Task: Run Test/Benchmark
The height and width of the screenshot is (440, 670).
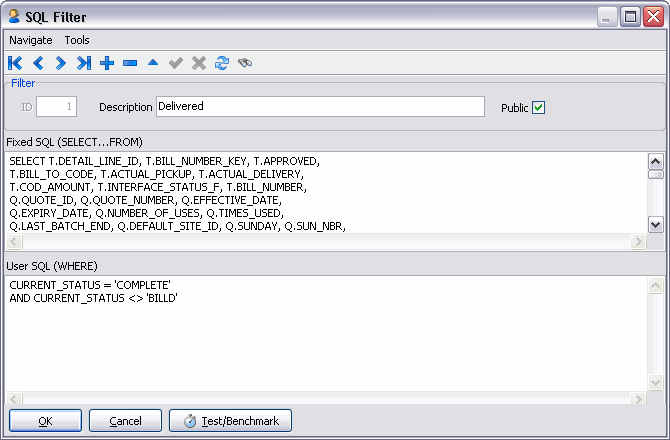Action: tap(230, 421)
